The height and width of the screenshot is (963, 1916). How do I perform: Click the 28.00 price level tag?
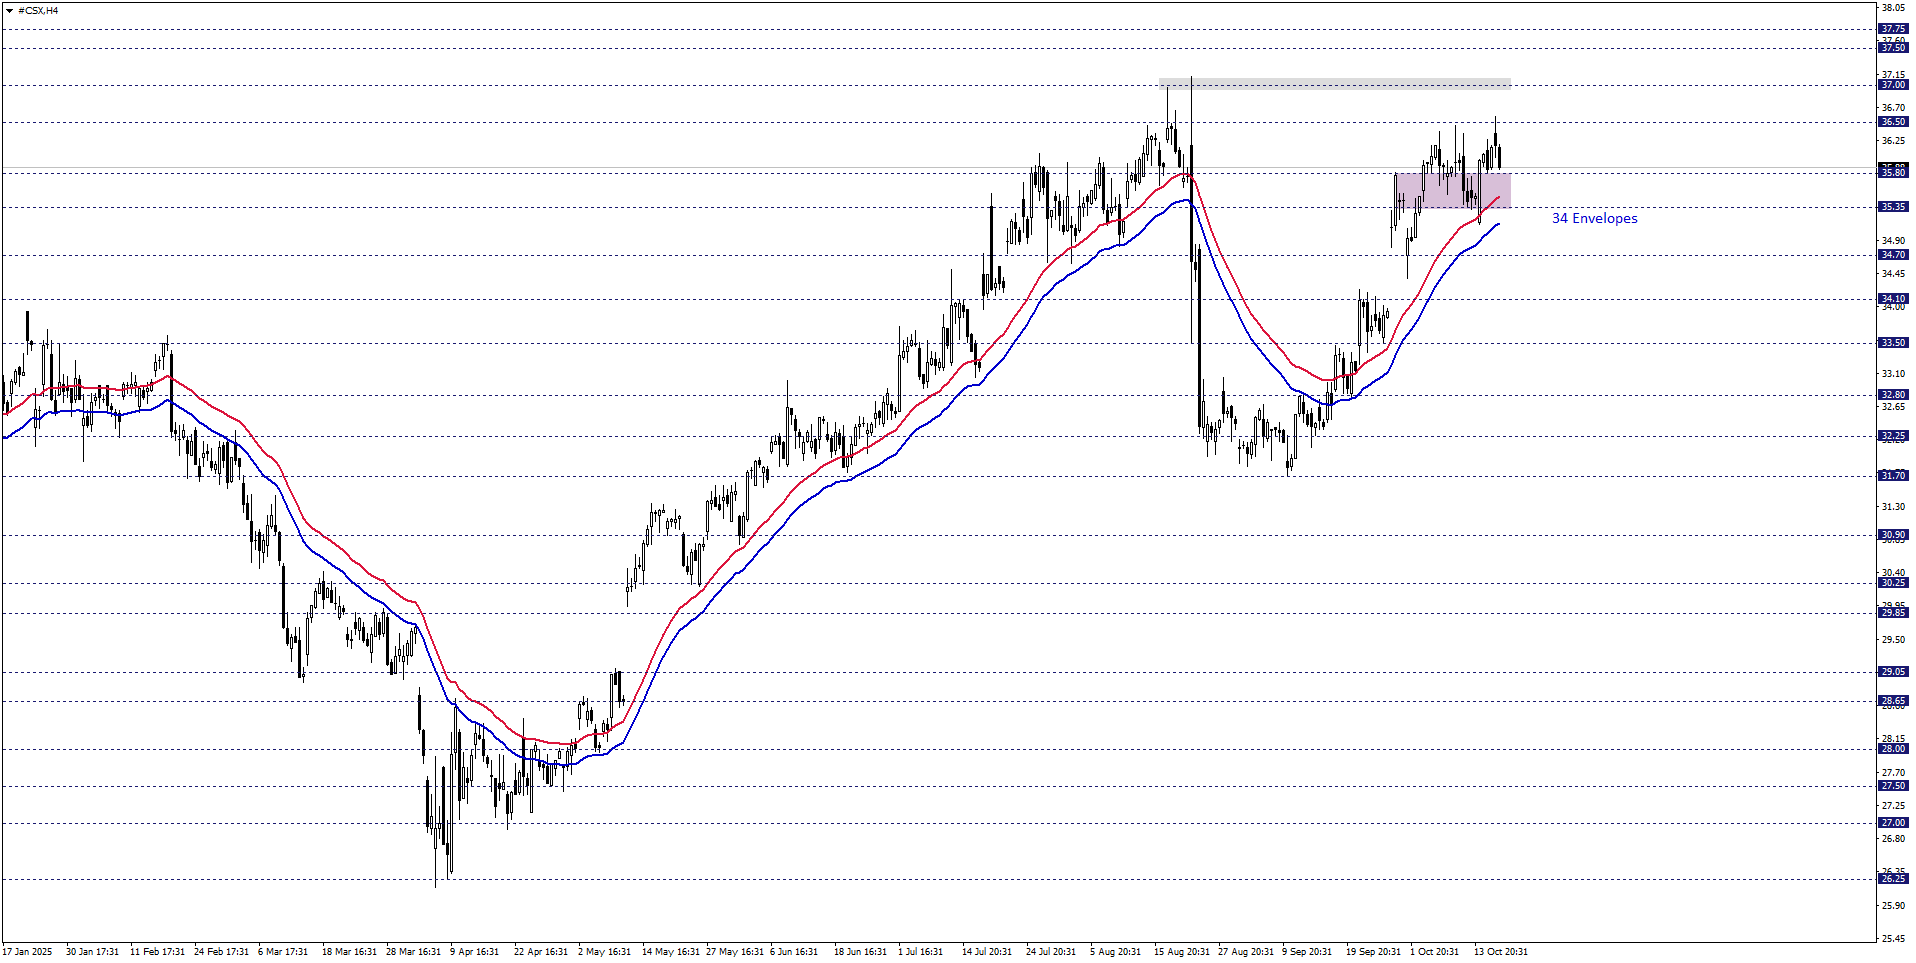coord(1893,749)
